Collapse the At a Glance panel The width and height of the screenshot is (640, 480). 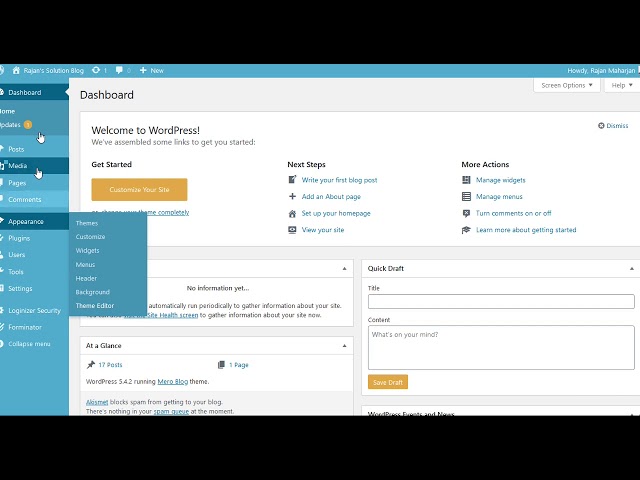(344, 346)
